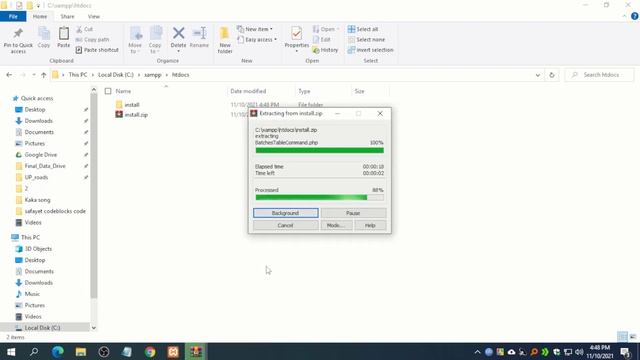Click Edit in Open group
Screen dimensions: 640x360
coord(322,40)
